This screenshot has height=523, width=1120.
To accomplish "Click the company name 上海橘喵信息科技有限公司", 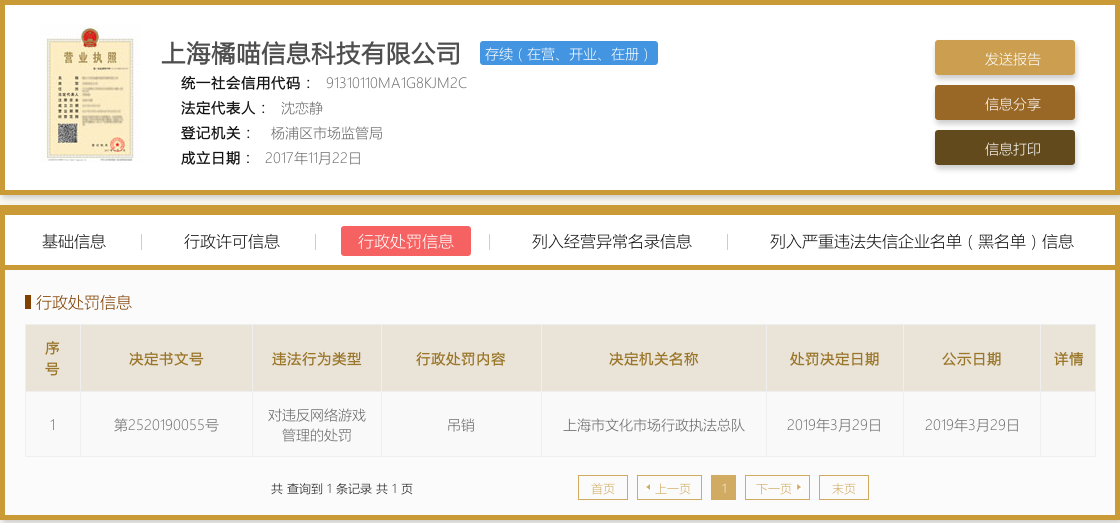I will 311,53.
